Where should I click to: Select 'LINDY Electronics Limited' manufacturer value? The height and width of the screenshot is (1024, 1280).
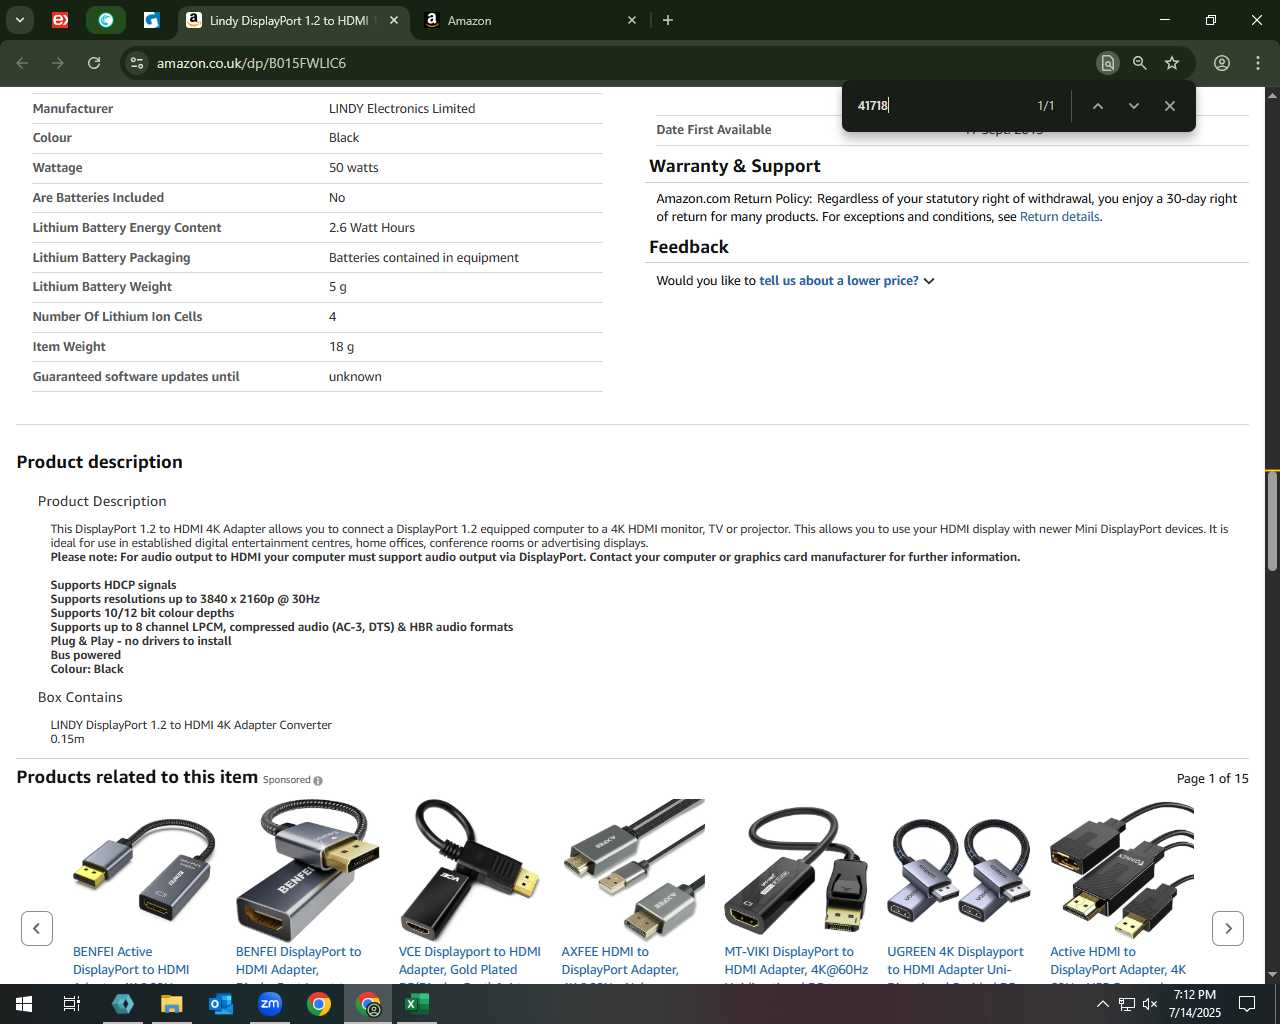pos(402,109)
